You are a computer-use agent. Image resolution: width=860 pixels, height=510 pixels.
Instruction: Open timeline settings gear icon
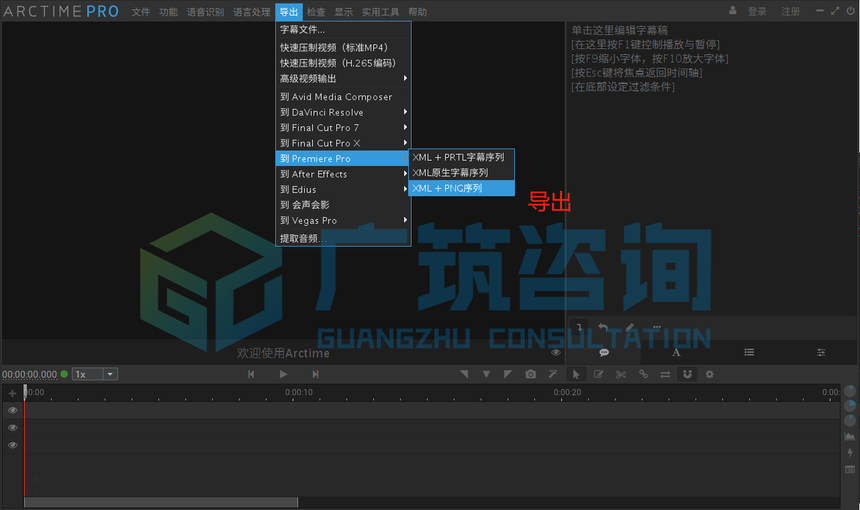click(x=710, y=375)
